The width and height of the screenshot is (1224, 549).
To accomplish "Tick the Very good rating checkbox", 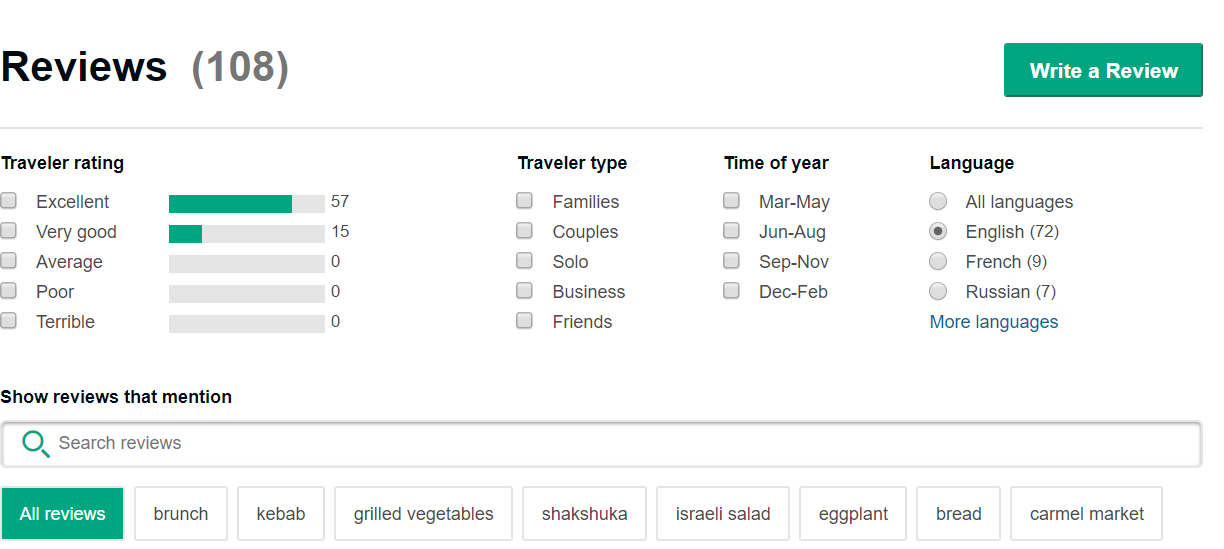I will pos(9,231).
